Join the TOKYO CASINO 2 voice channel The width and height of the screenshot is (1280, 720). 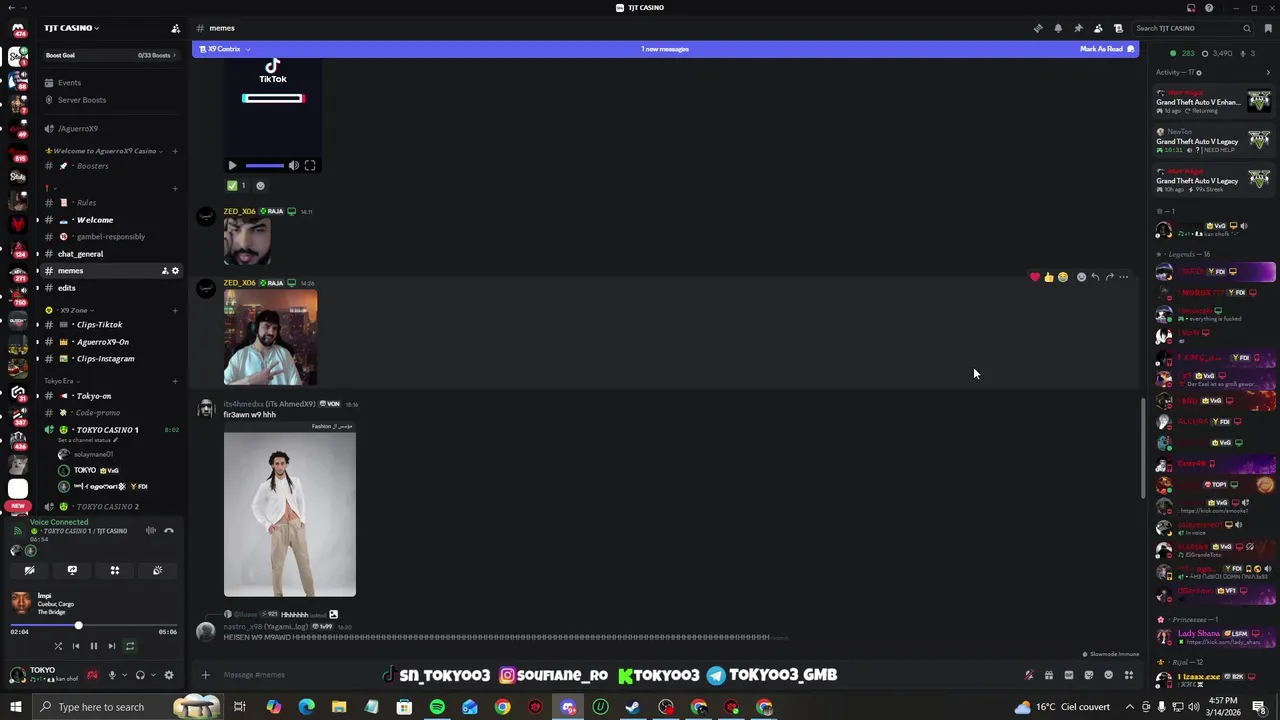click(110, 507)
